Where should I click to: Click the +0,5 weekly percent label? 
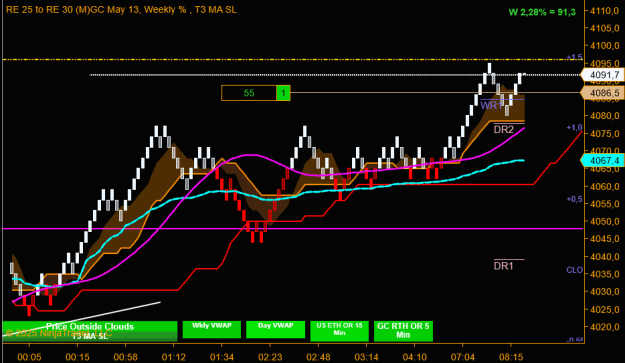(x=574, y=199)
